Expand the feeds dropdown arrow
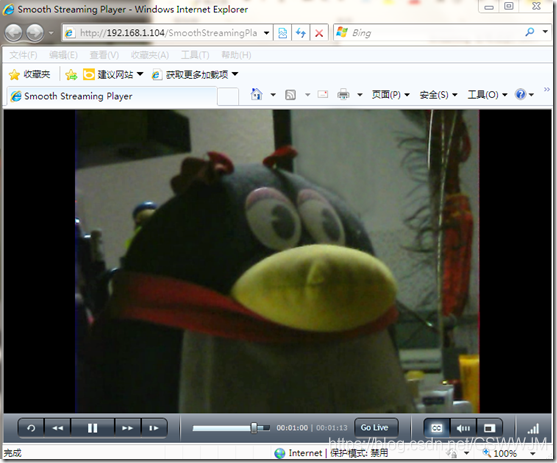This screenshot has height=463, width=557. click(308, 95)
